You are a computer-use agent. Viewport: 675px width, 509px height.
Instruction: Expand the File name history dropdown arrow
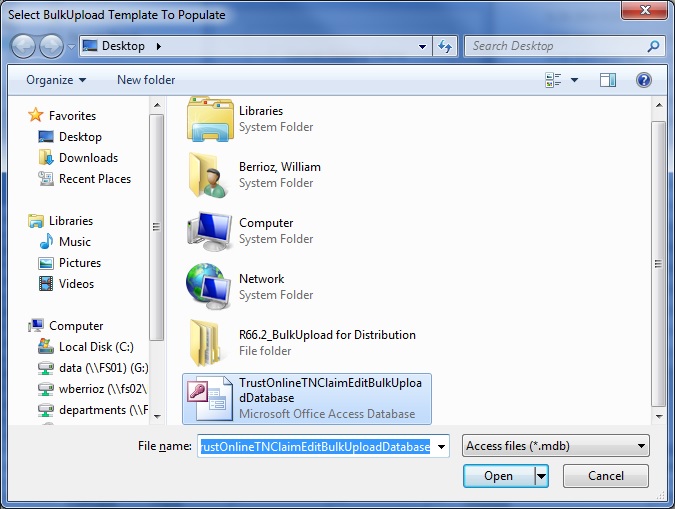tap(441, 446)
